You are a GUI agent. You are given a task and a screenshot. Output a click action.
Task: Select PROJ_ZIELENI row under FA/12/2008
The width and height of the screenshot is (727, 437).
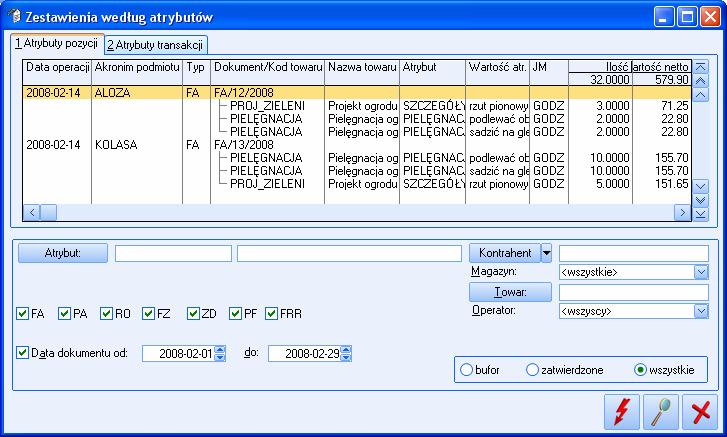click(x=357, y=106)
